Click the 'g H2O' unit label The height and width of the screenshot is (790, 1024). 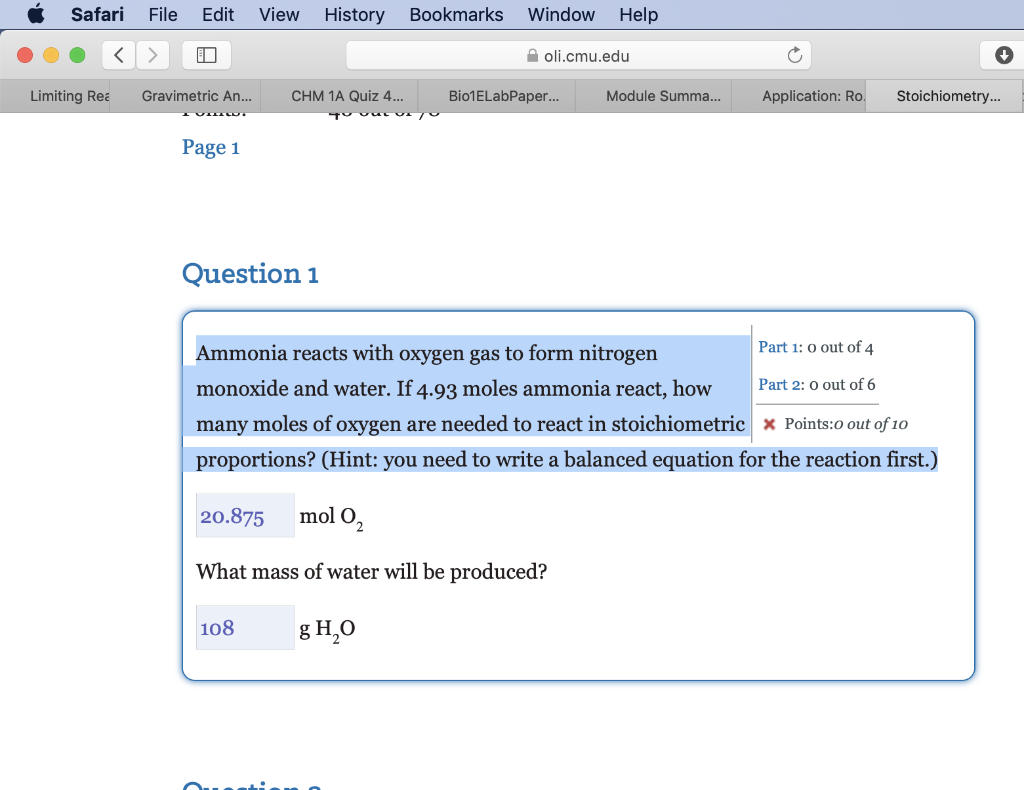click(x=327, y=630)
